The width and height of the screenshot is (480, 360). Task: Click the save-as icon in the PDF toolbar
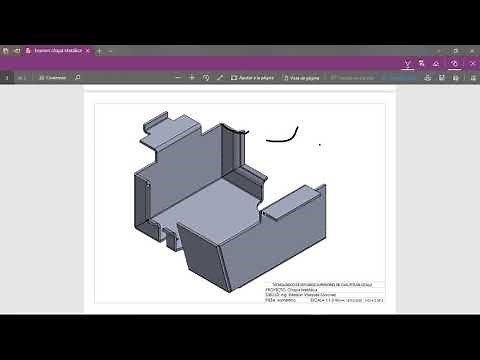point(456,78)
